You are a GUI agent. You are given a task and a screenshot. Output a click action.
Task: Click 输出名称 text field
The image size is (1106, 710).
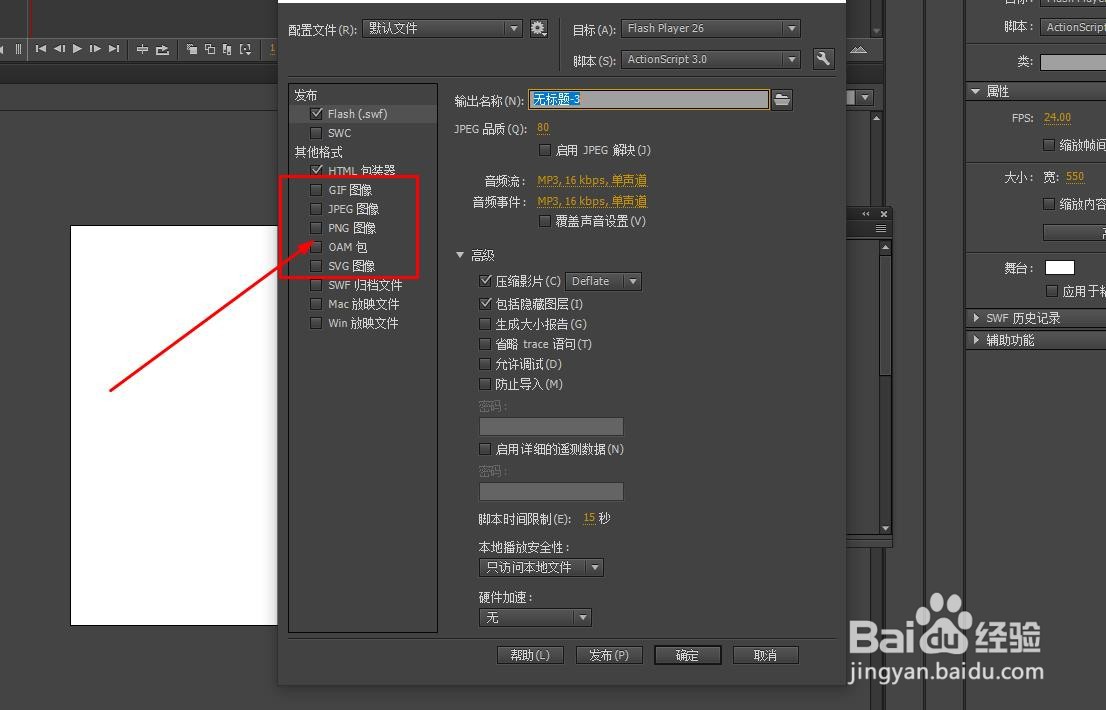pos(649,99)
